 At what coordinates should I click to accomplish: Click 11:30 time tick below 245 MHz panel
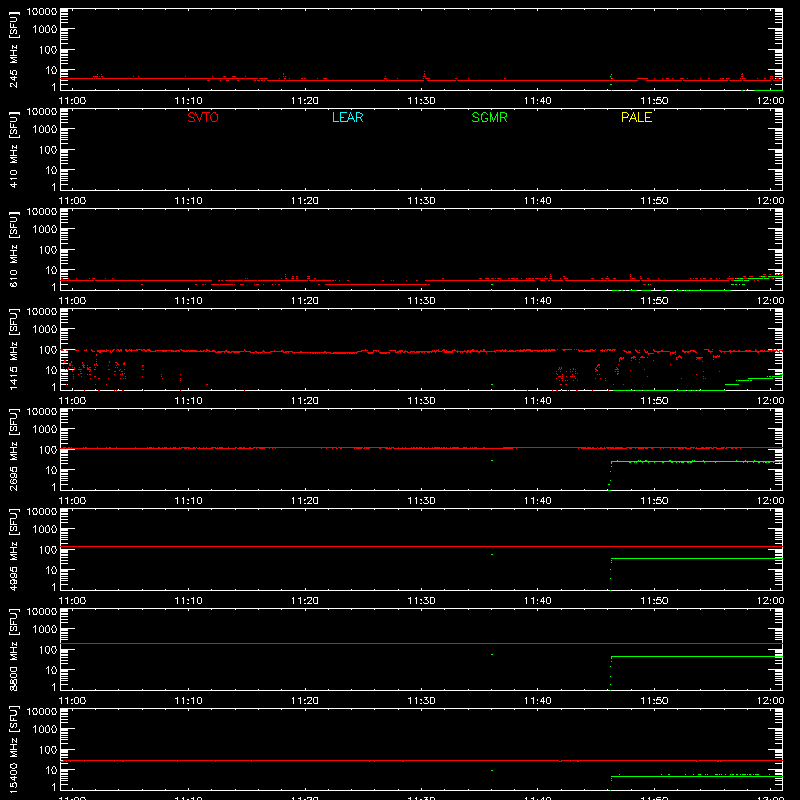(x=421, y=101)
